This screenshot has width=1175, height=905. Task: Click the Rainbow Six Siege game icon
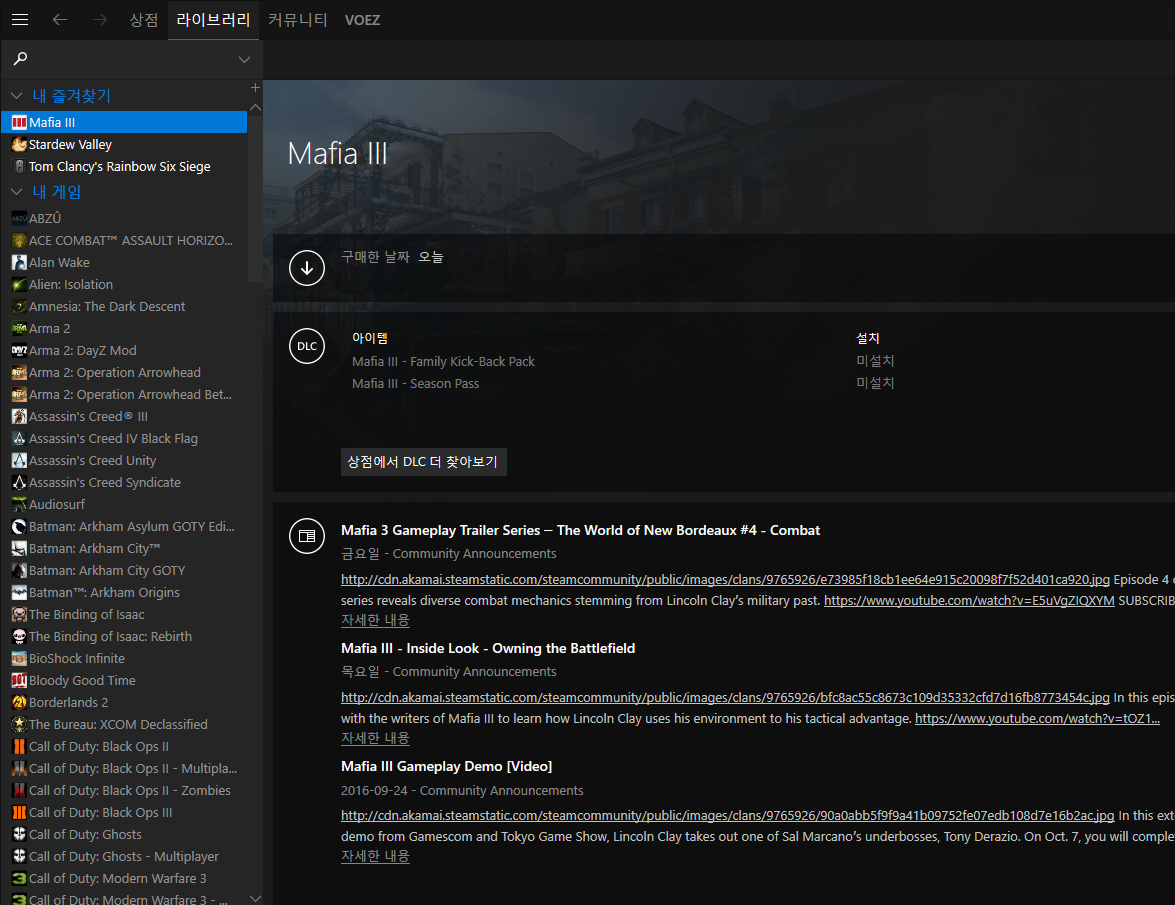tap(19, 166)
